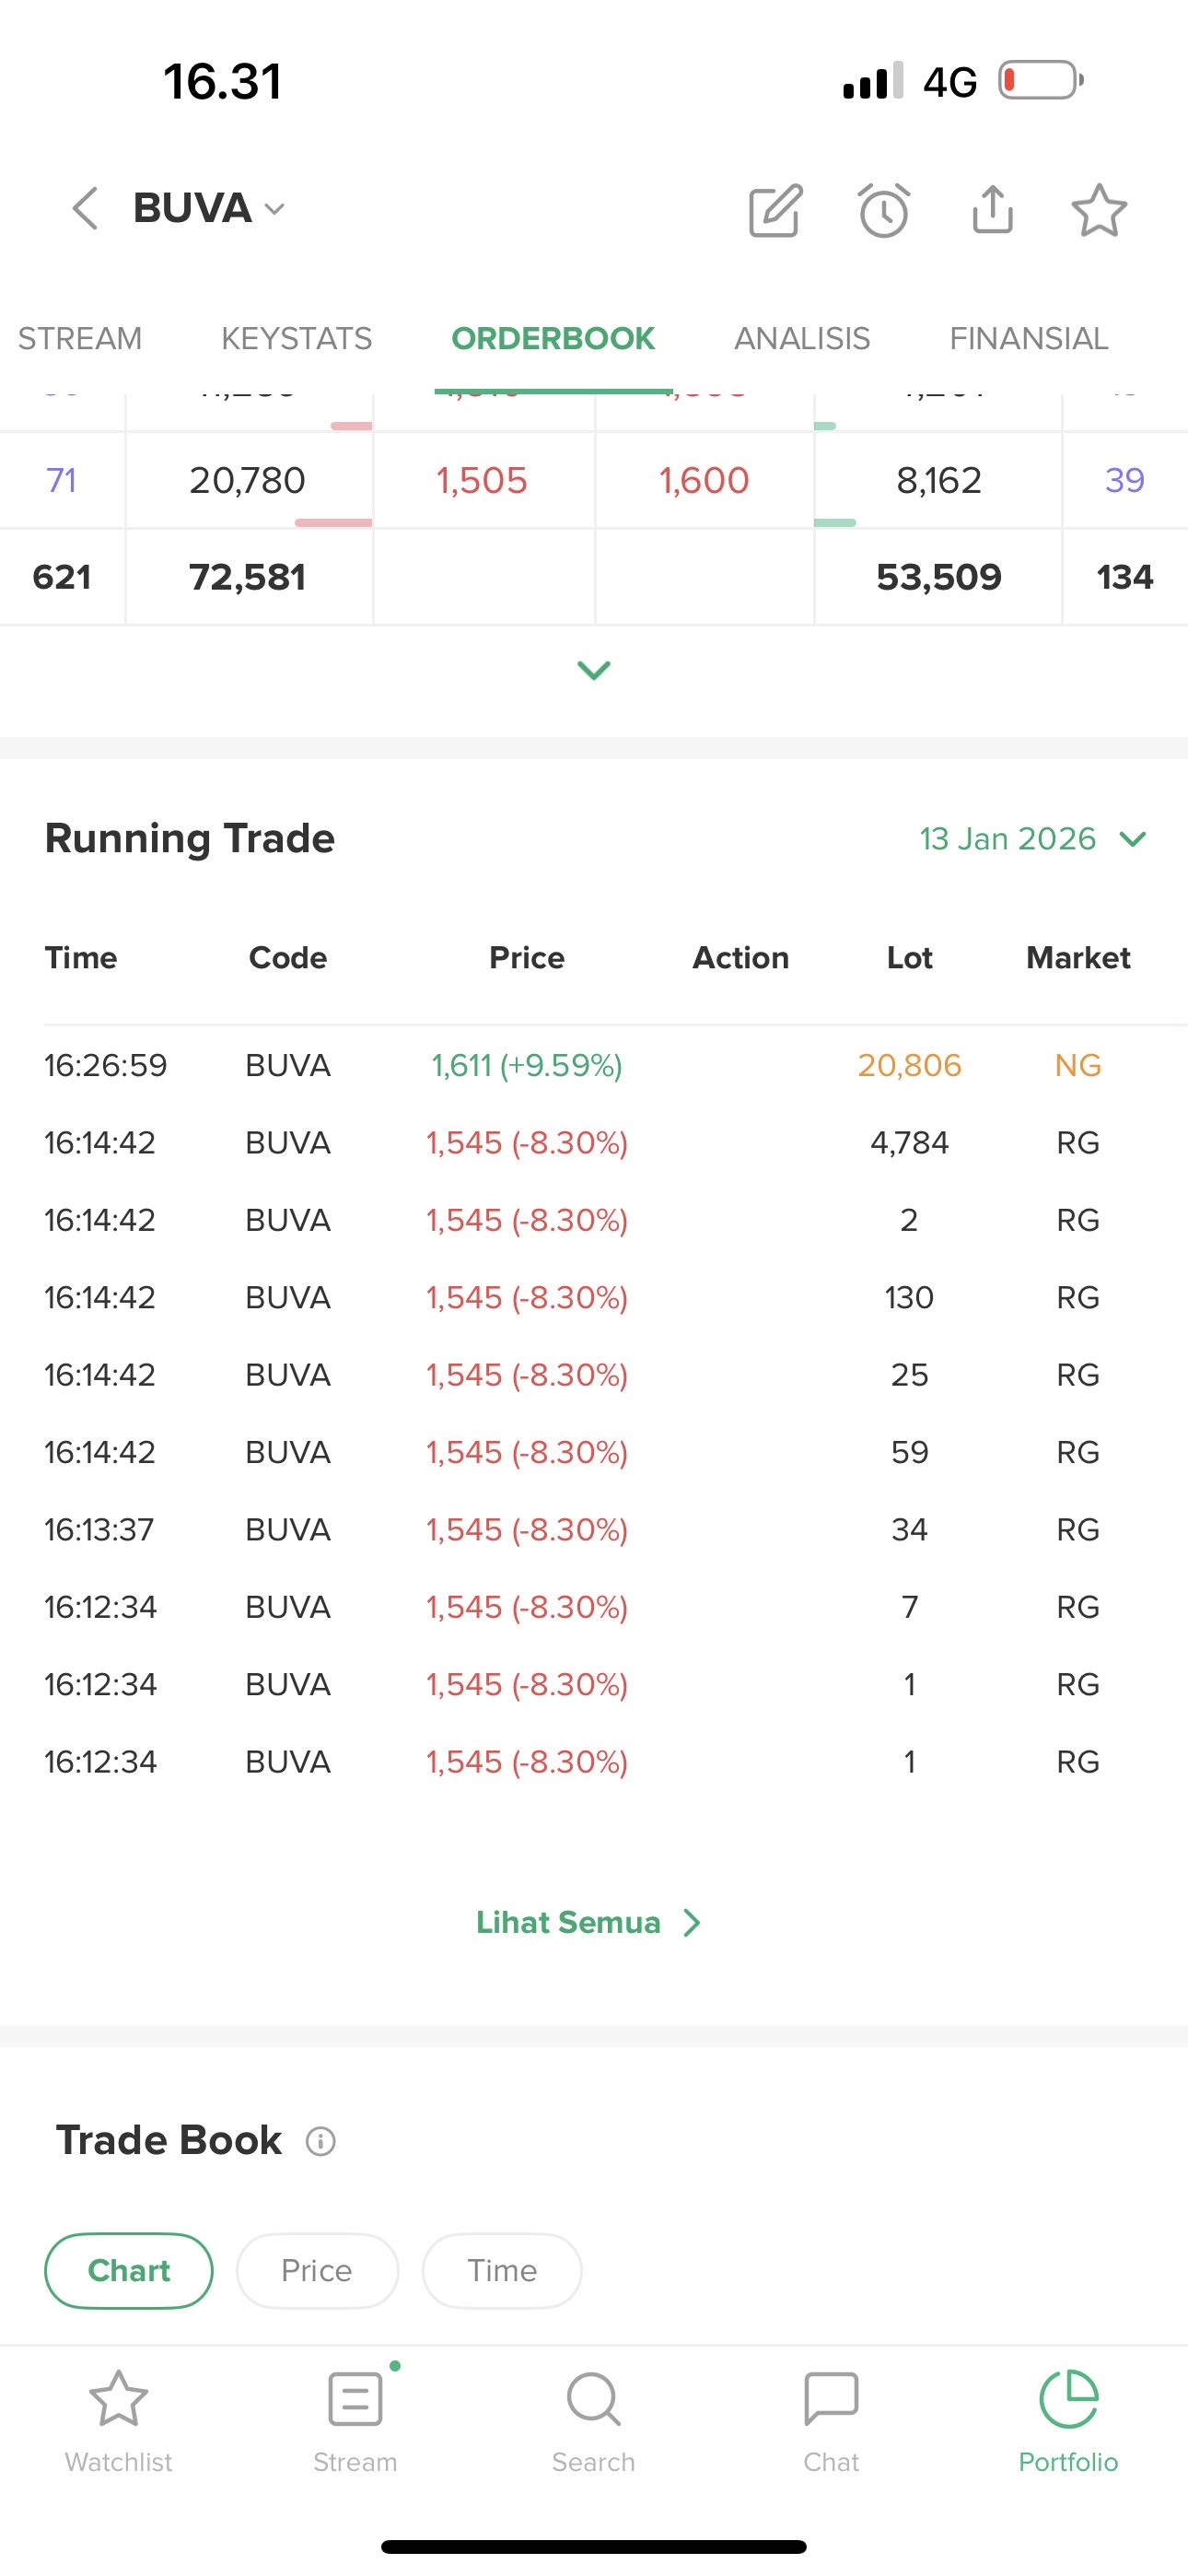1188x2576 pixels.
Task: Open the note edit icon
Action: (x=776, y=210)
